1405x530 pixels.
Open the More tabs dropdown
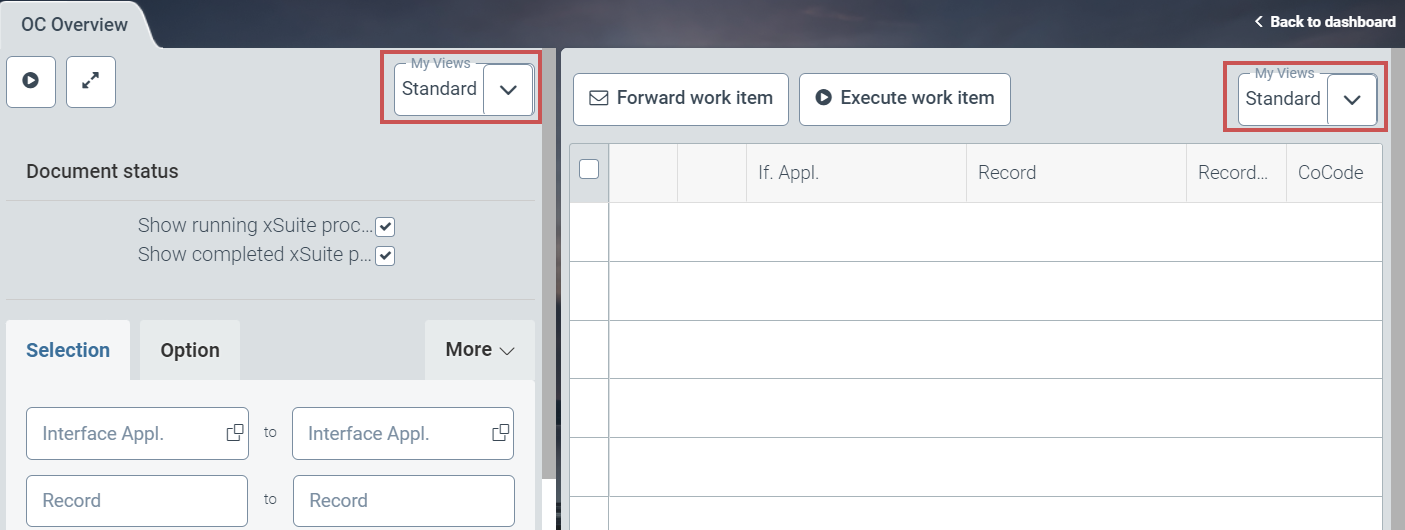click(x=480, y=350)
